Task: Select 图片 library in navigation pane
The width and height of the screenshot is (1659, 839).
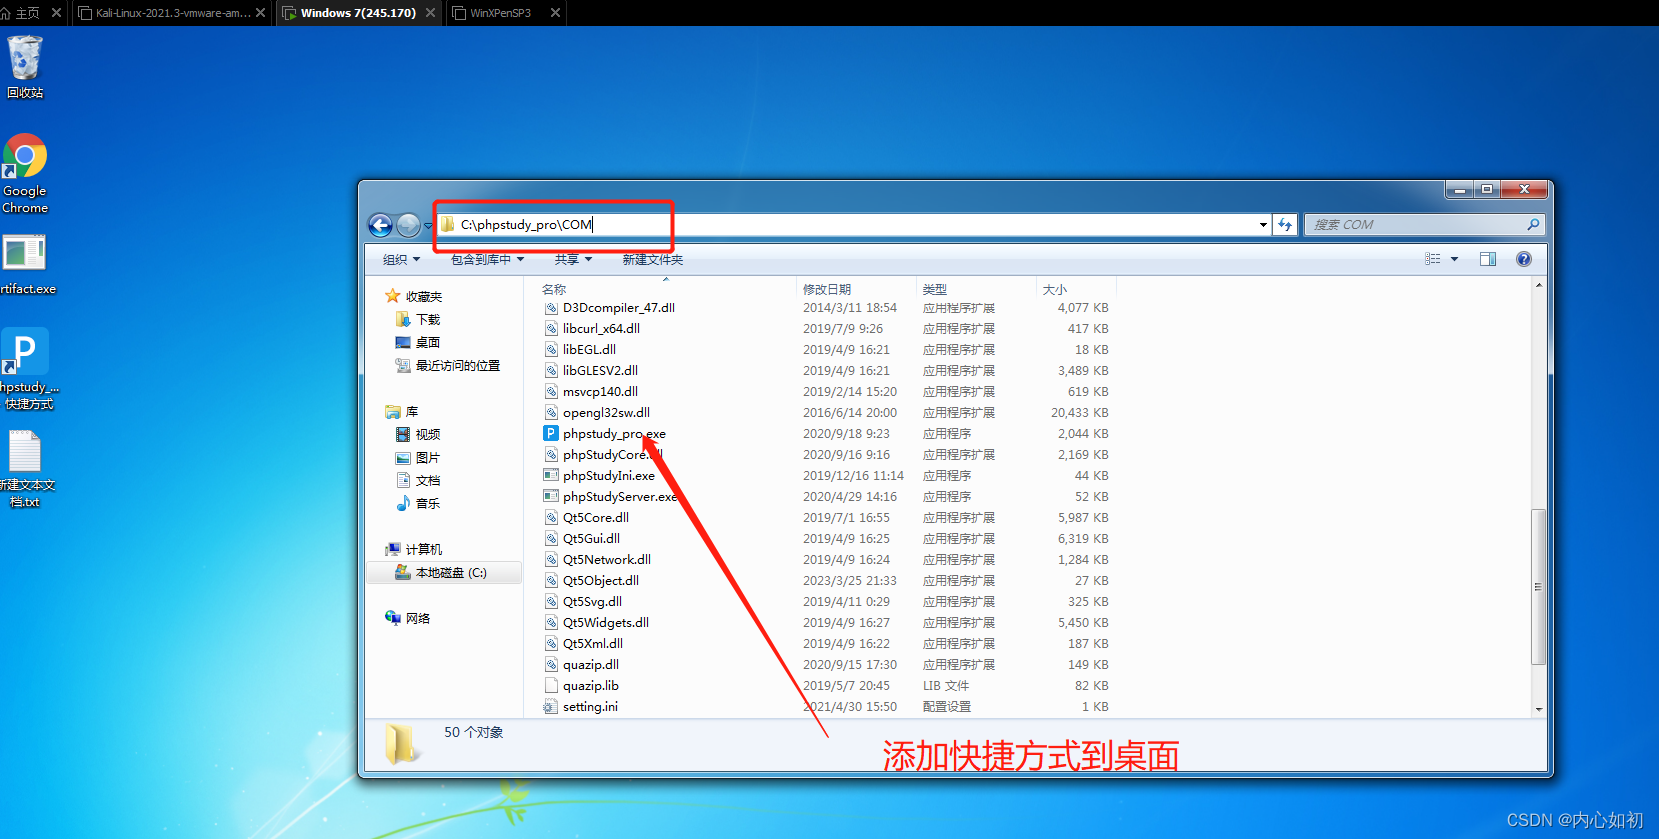Action: click(428, 457)
